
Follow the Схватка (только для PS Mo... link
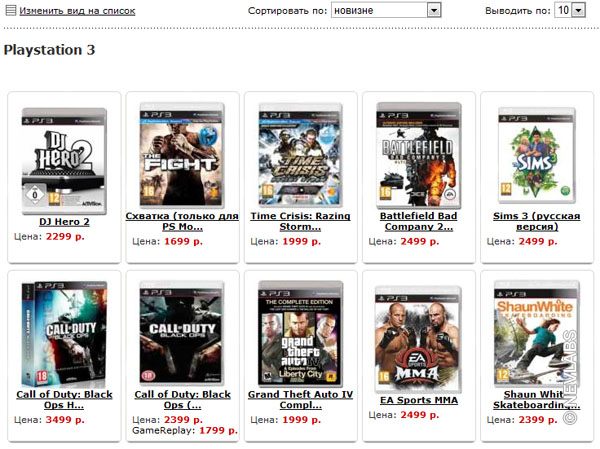click(182, 221)
